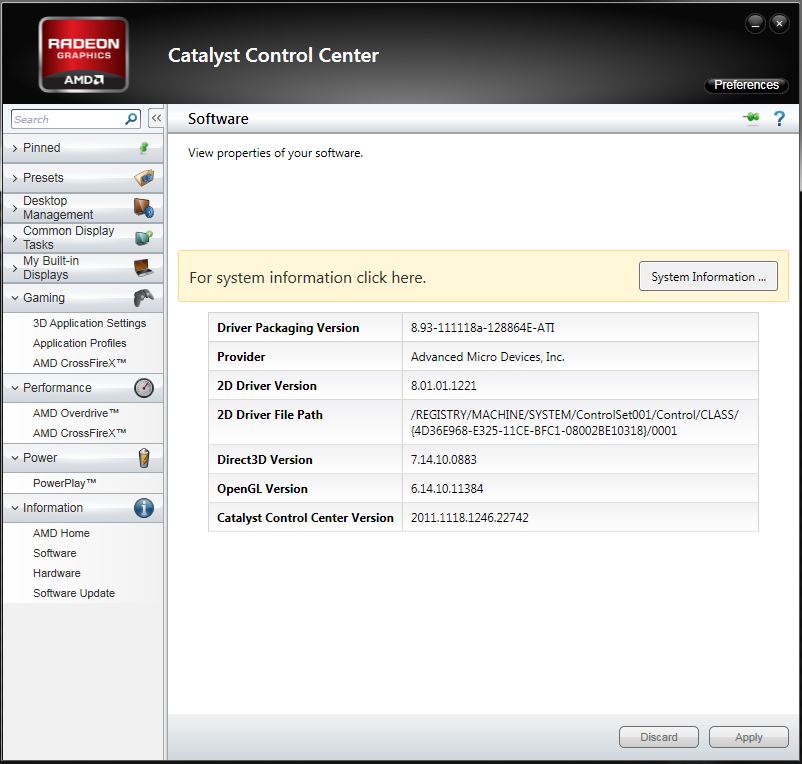Image resolution: width=802 pixels, height=764 pixels.
Task: Click the Power battery icon
Action: tap(144, 458)
